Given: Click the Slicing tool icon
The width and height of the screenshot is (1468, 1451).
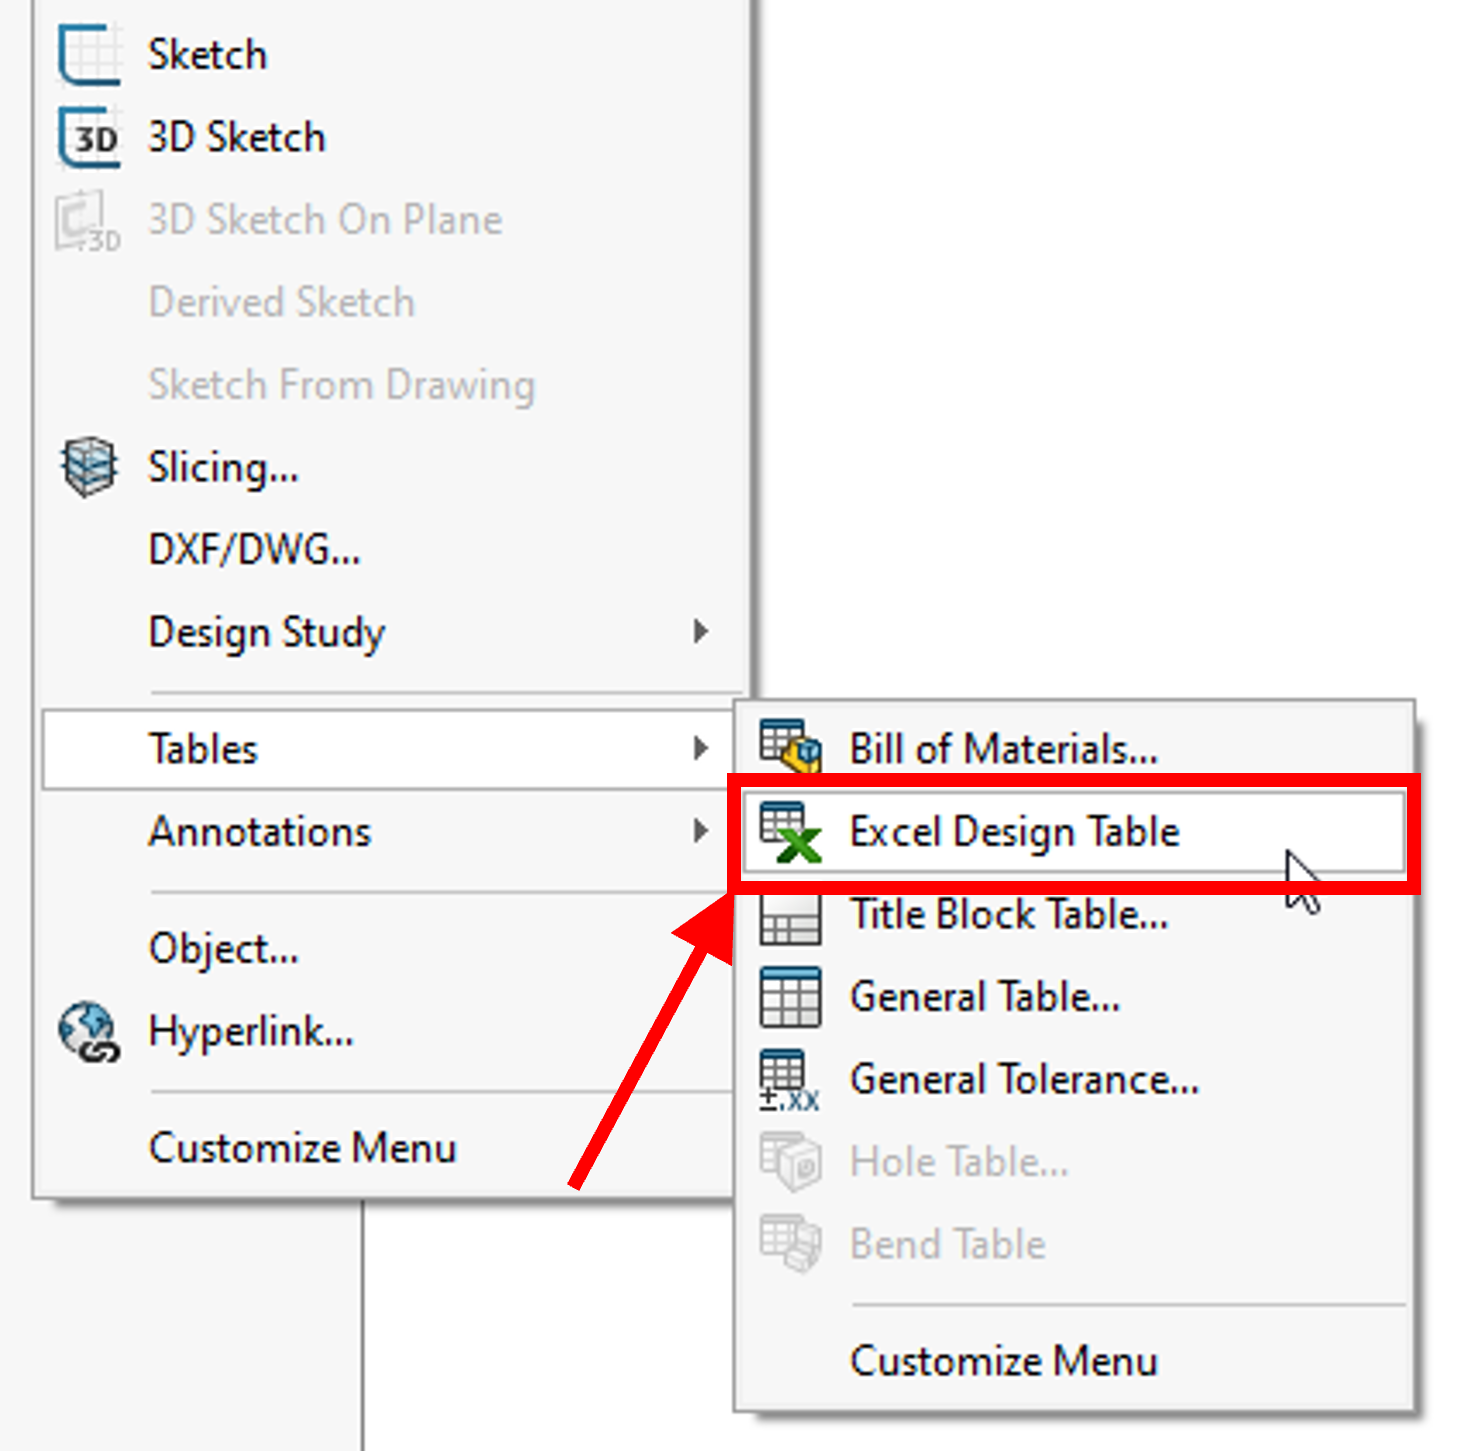Looking at the screenshot, I should 89,467.
